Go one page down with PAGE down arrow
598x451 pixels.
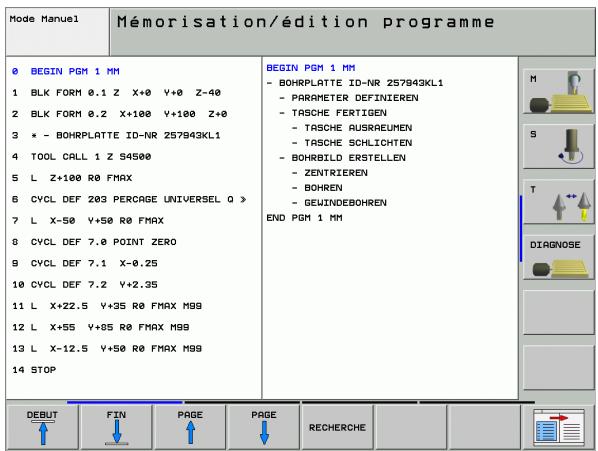[264, 427]
